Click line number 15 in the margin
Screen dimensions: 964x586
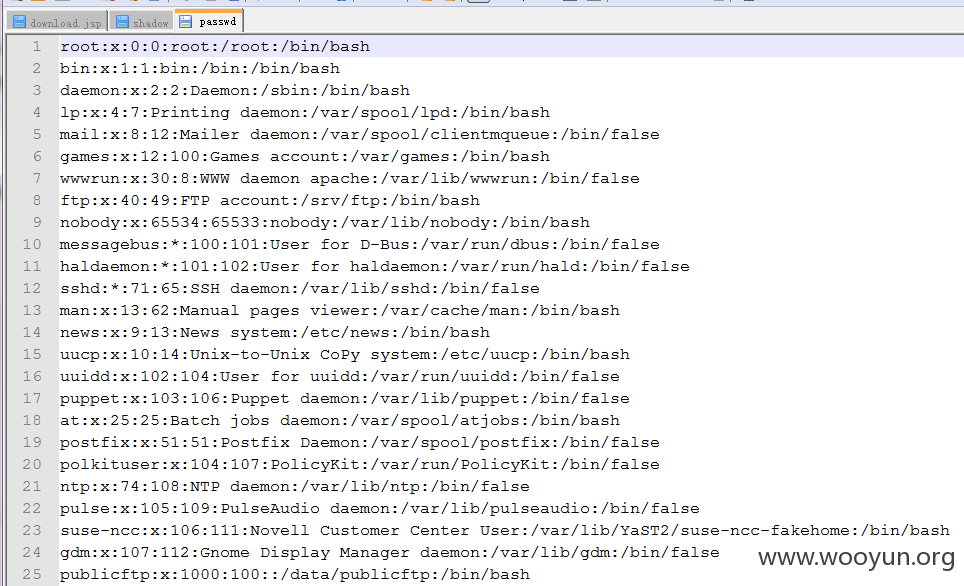click(x=32, y=355)
